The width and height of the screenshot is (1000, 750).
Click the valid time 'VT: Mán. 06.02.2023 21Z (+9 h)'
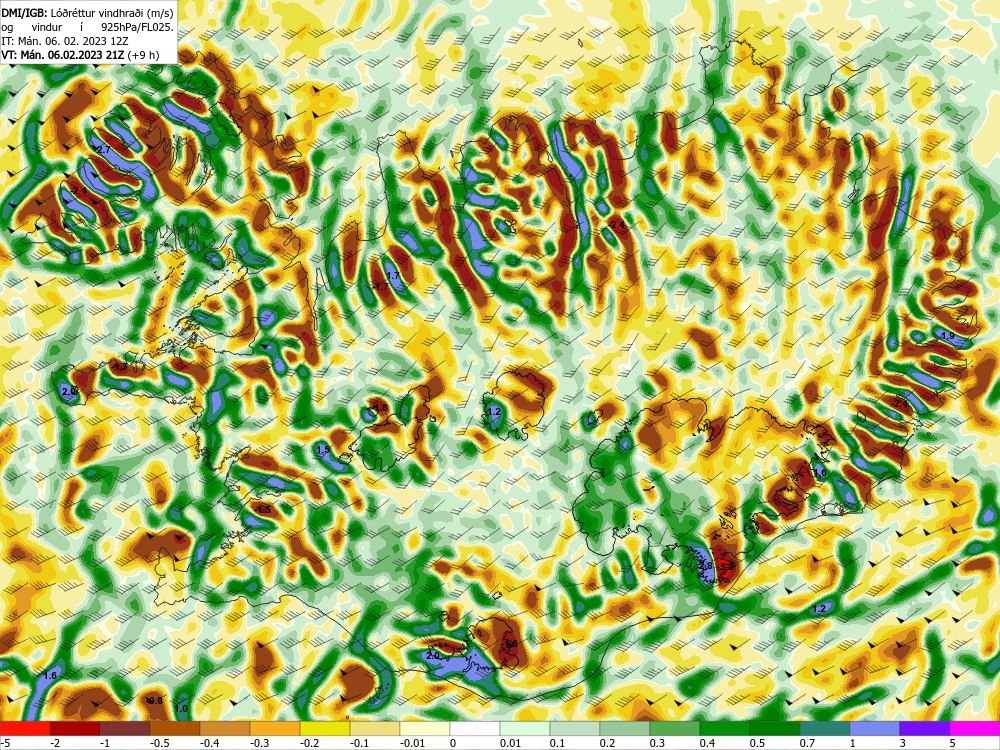pyautogui.click(x=80, y=55)
